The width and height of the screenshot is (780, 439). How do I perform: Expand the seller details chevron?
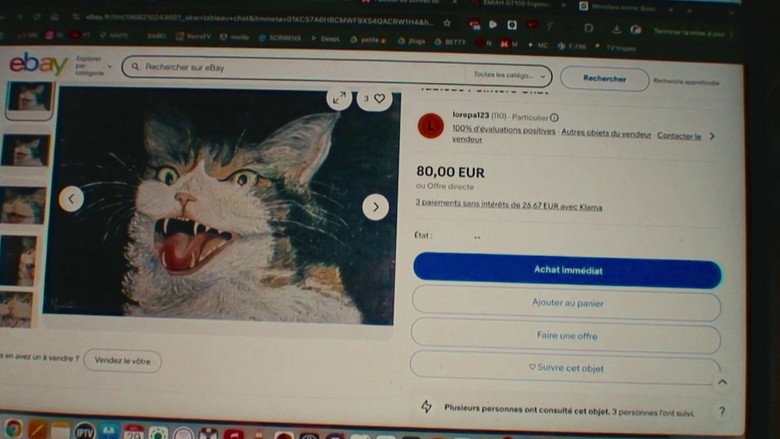[x=712, y=136]
